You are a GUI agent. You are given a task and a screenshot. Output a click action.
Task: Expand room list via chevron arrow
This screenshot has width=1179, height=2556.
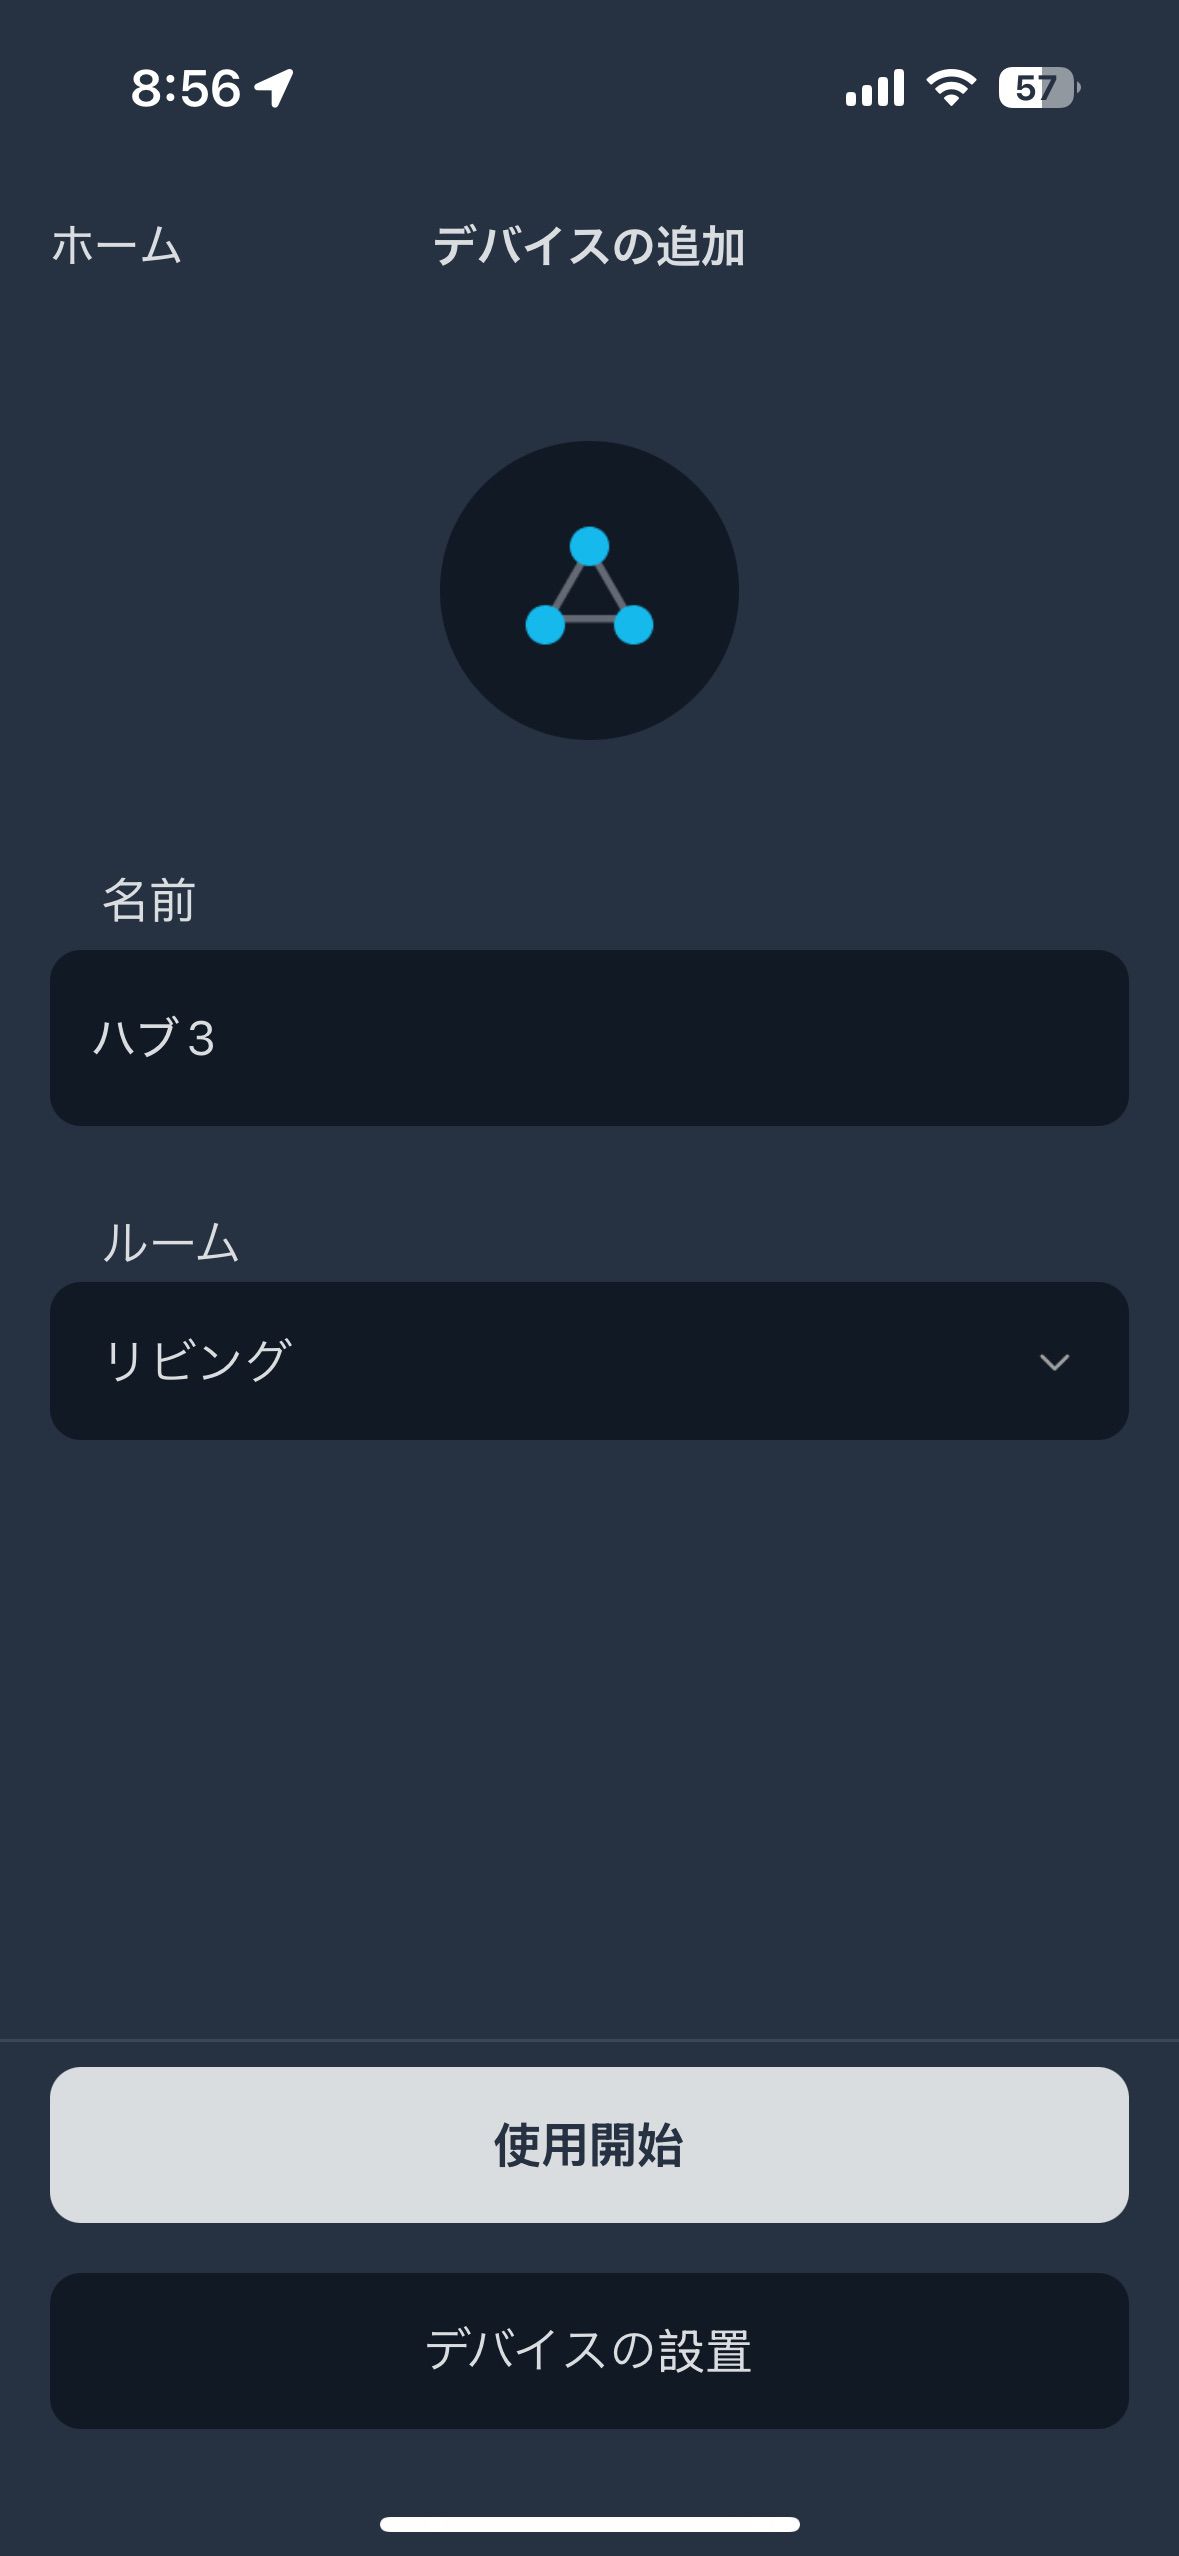pos(1054,1362)
